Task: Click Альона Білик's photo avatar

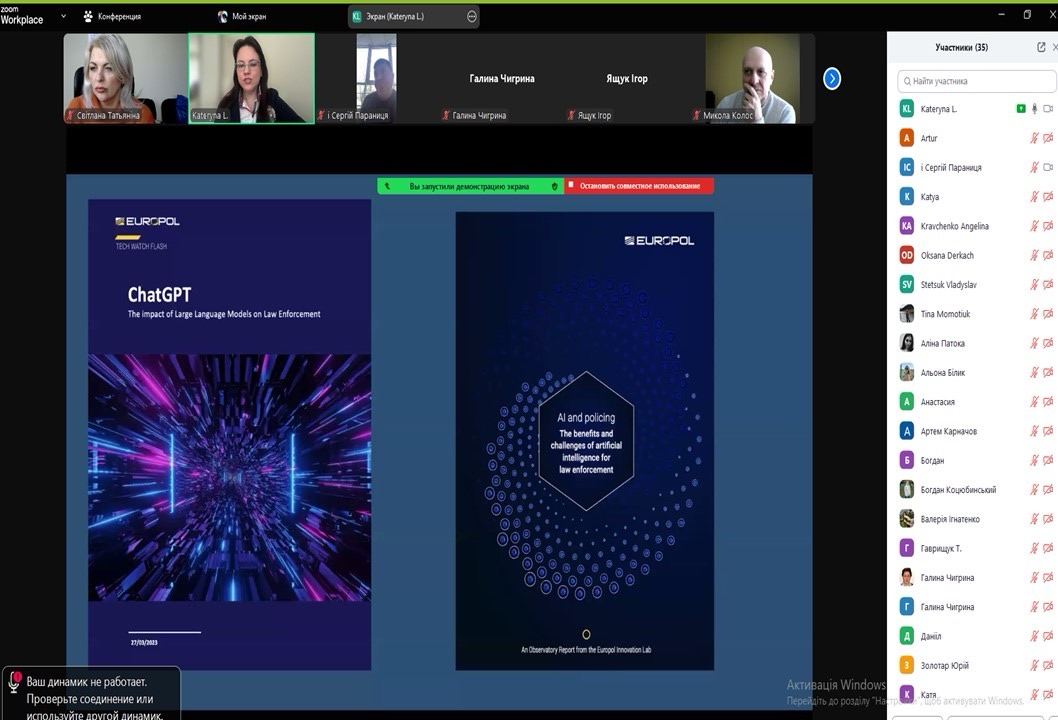Action: pos(907,372)
